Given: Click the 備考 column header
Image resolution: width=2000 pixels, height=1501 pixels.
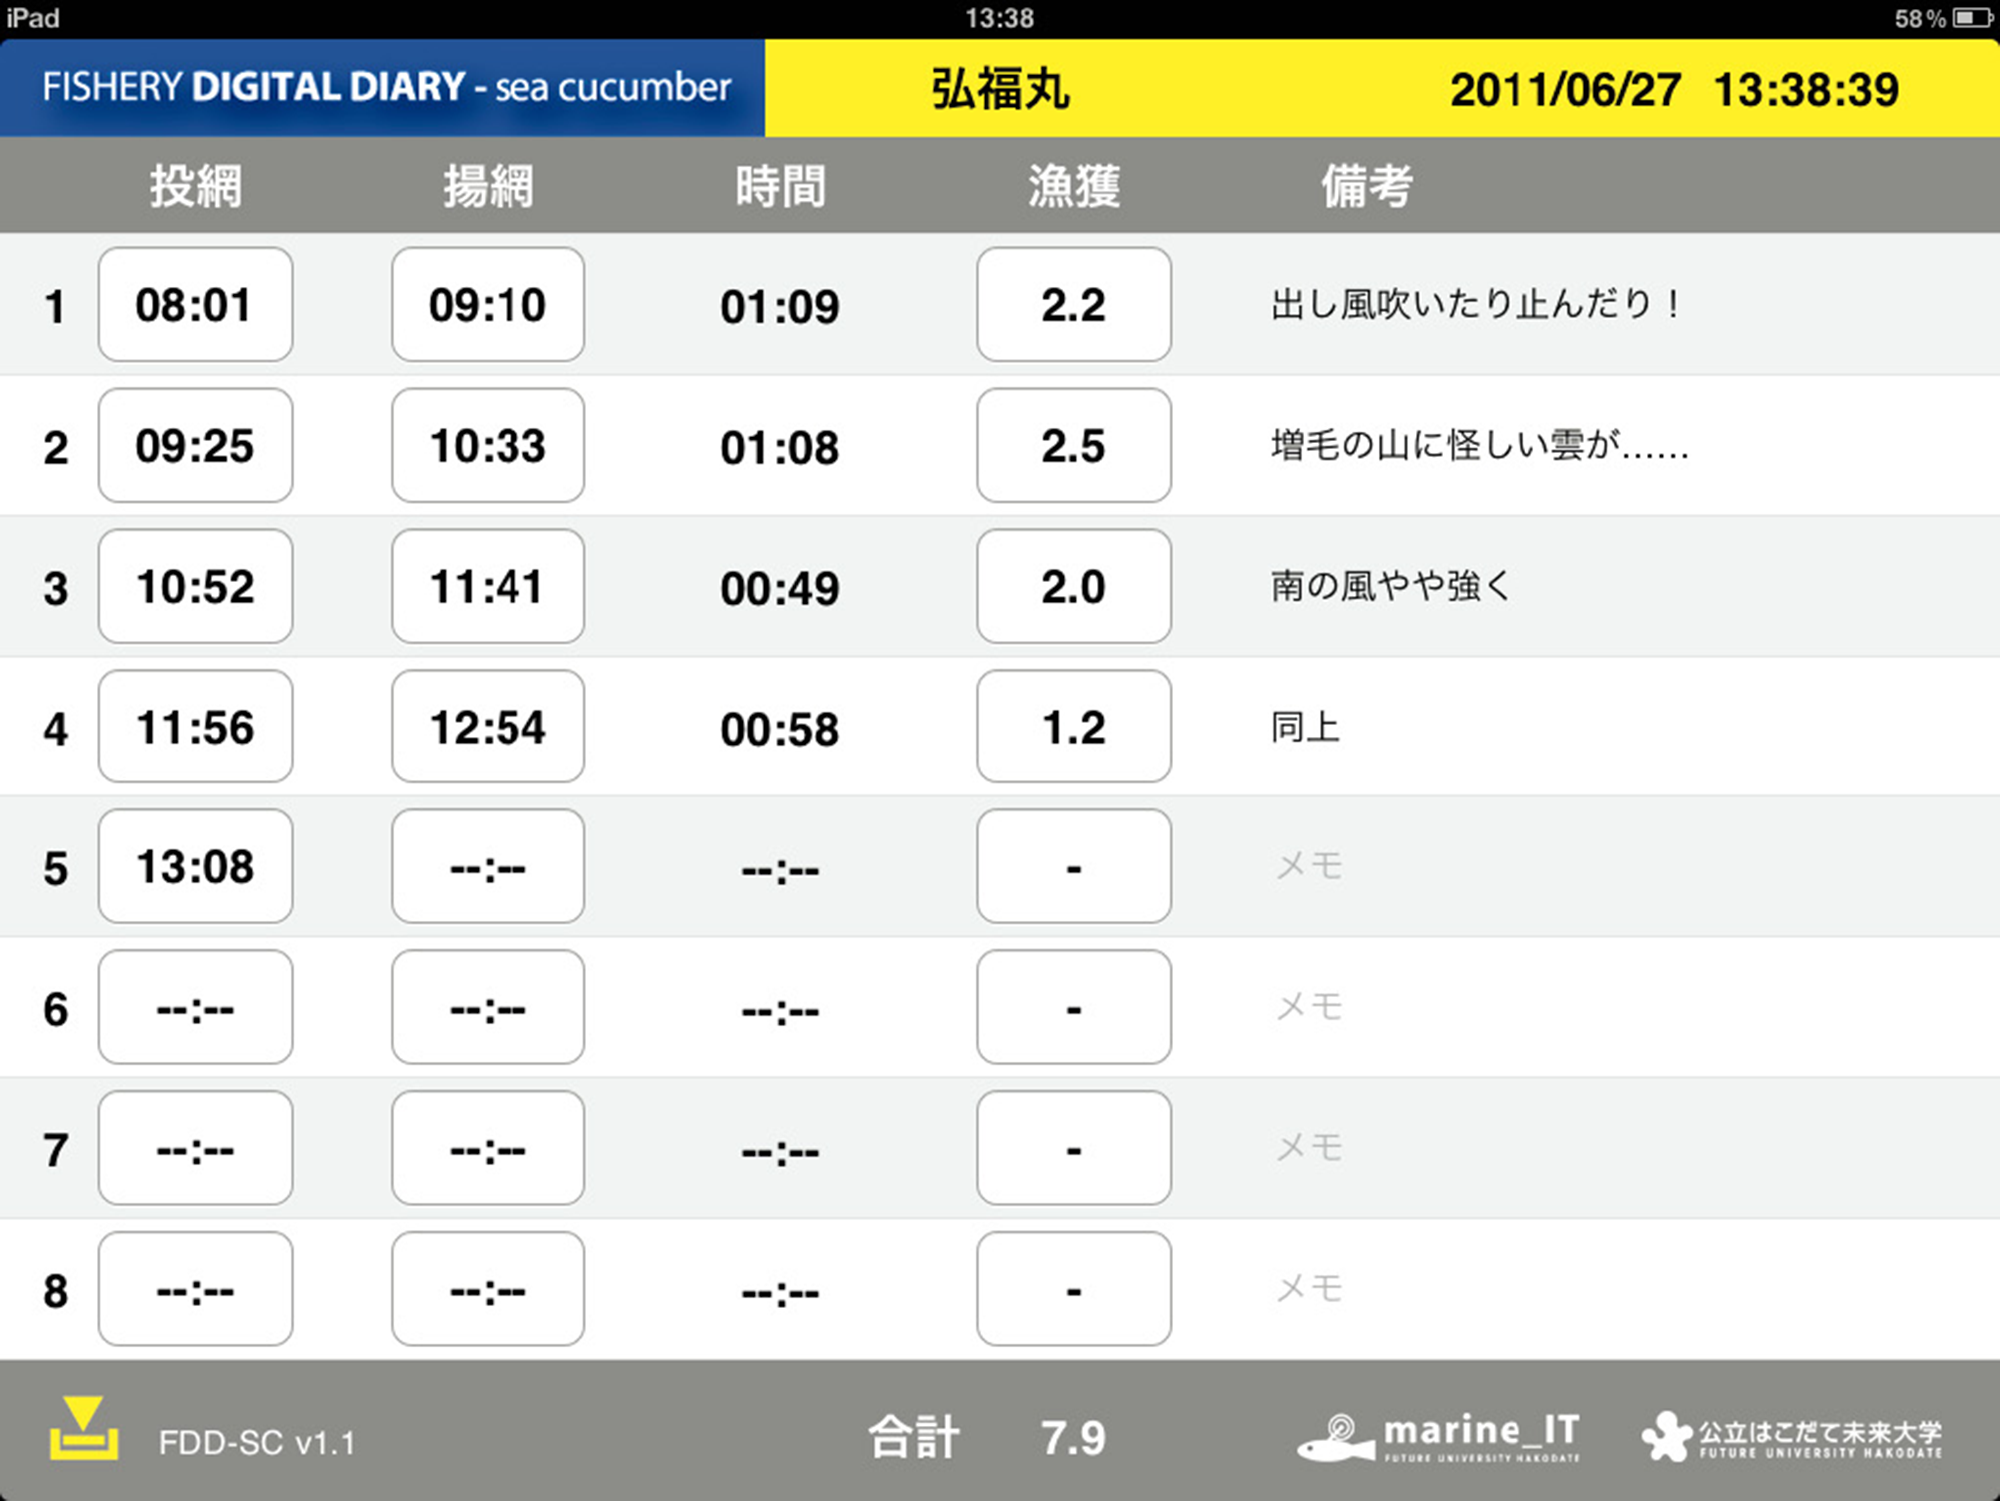Looking at the screenshot, I should (1366, 186).
